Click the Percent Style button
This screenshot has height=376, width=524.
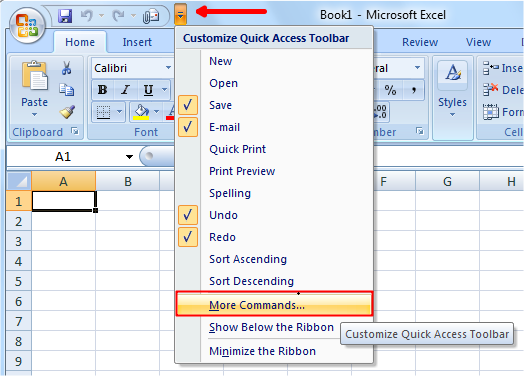click(x=390, y=90)
